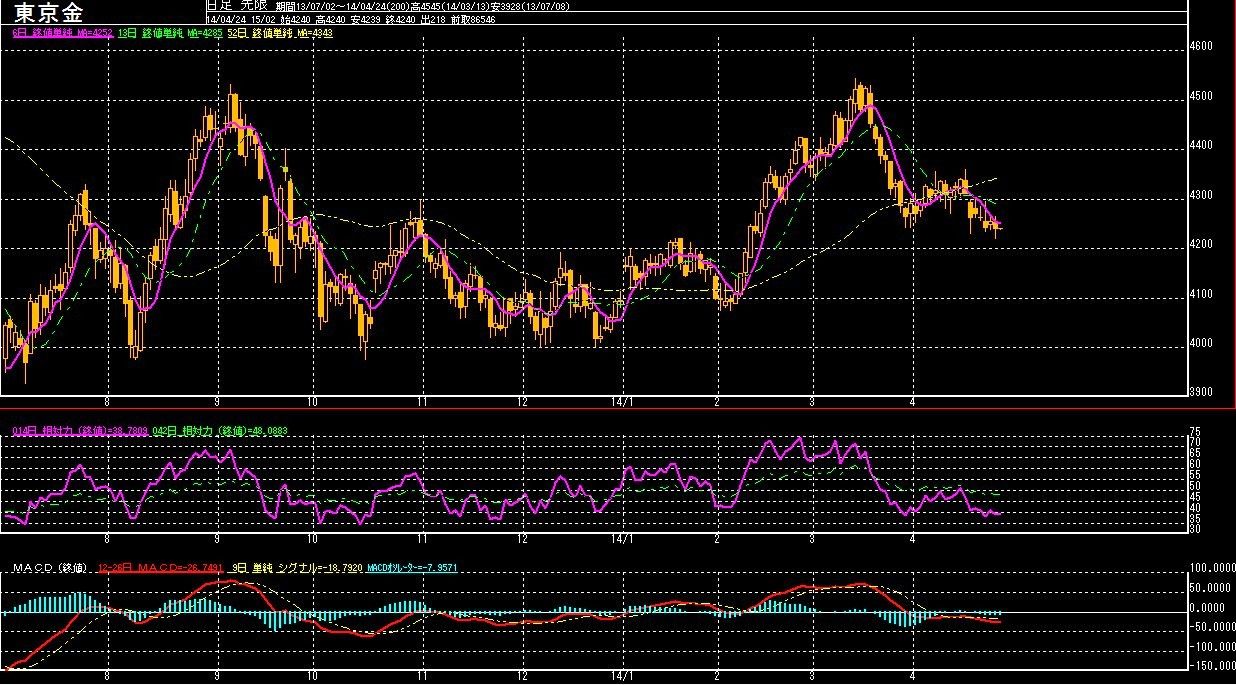
Task: Click the 14/1 label under price chart
Action: point(622,401)
